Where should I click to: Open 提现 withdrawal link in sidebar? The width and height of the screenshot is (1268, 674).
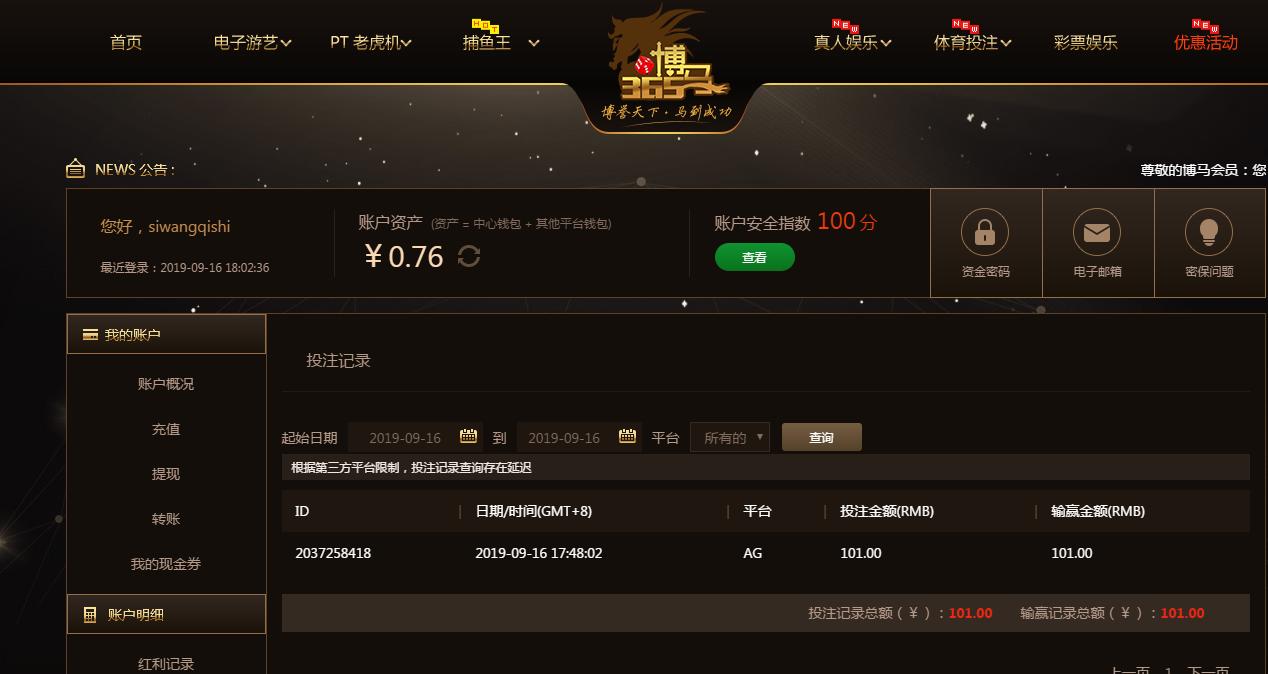166,474
